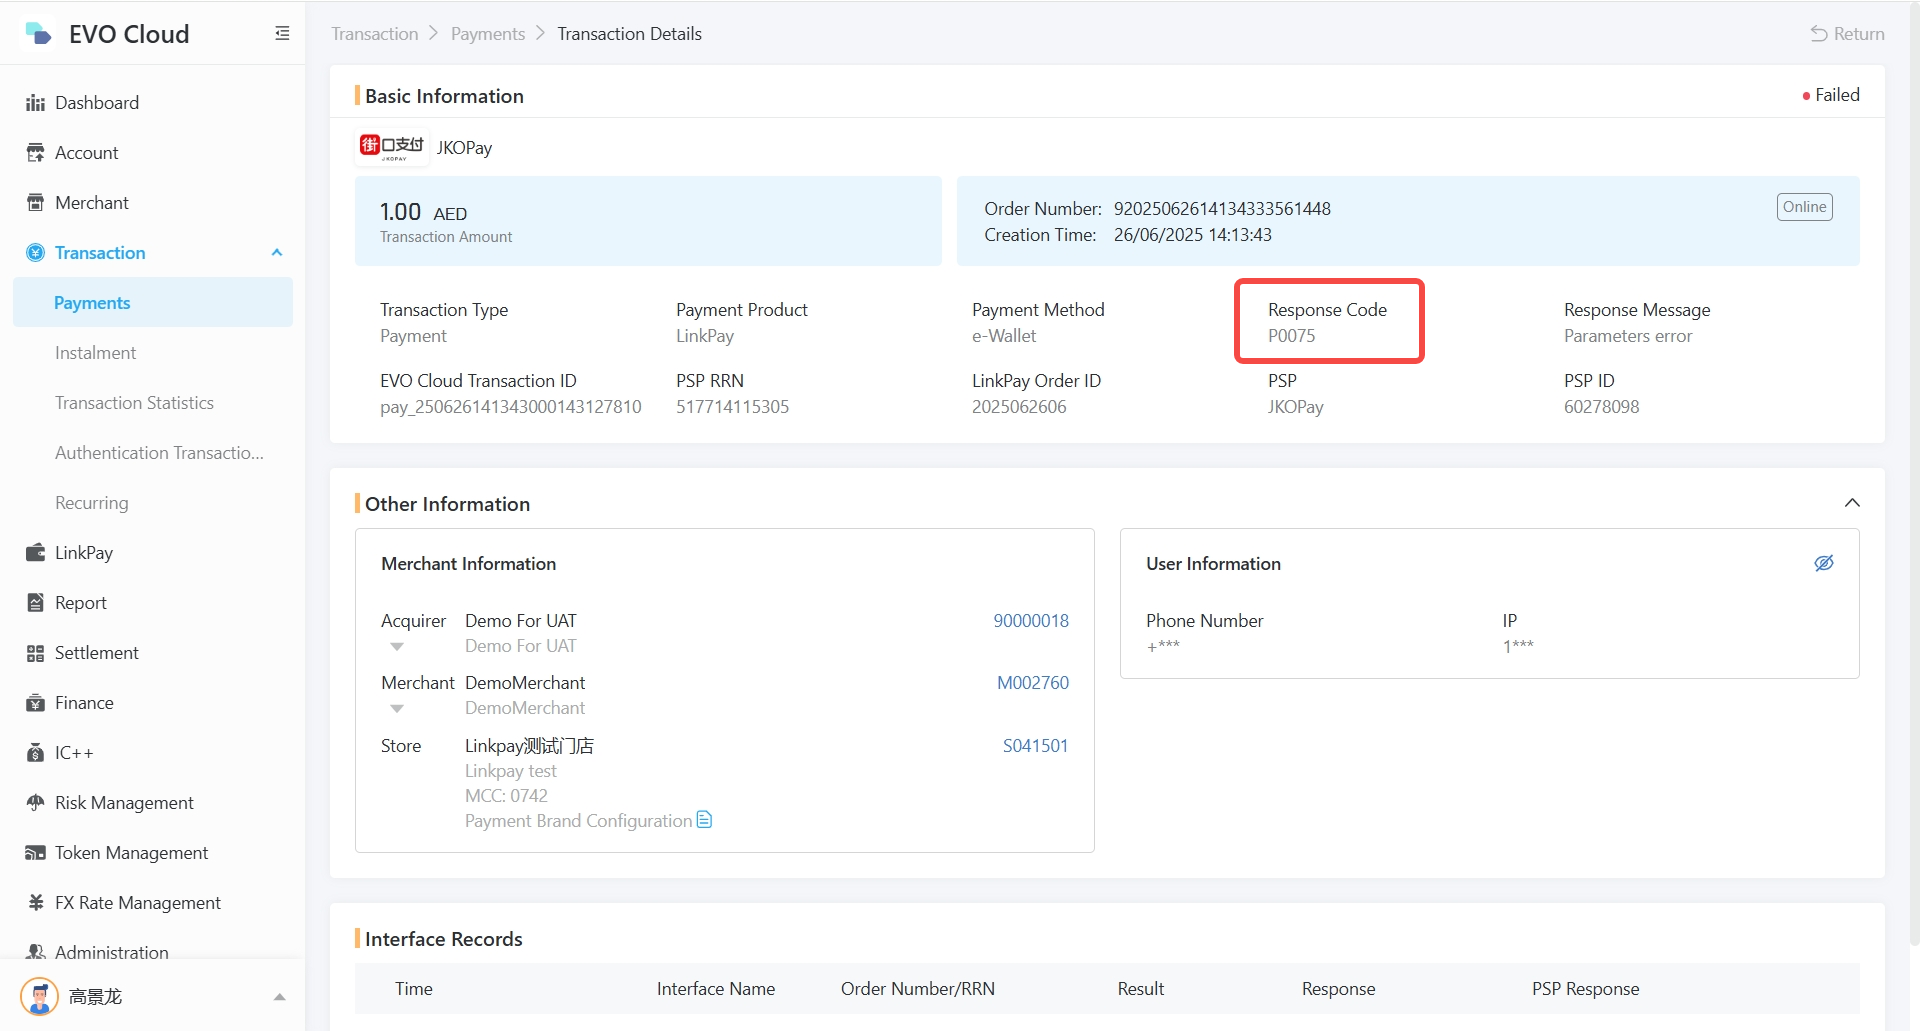Image resolution: width=1920 pixels, height=1031 pixels.
Task: Open the FX Rate Management section
Action: point(137,903)
